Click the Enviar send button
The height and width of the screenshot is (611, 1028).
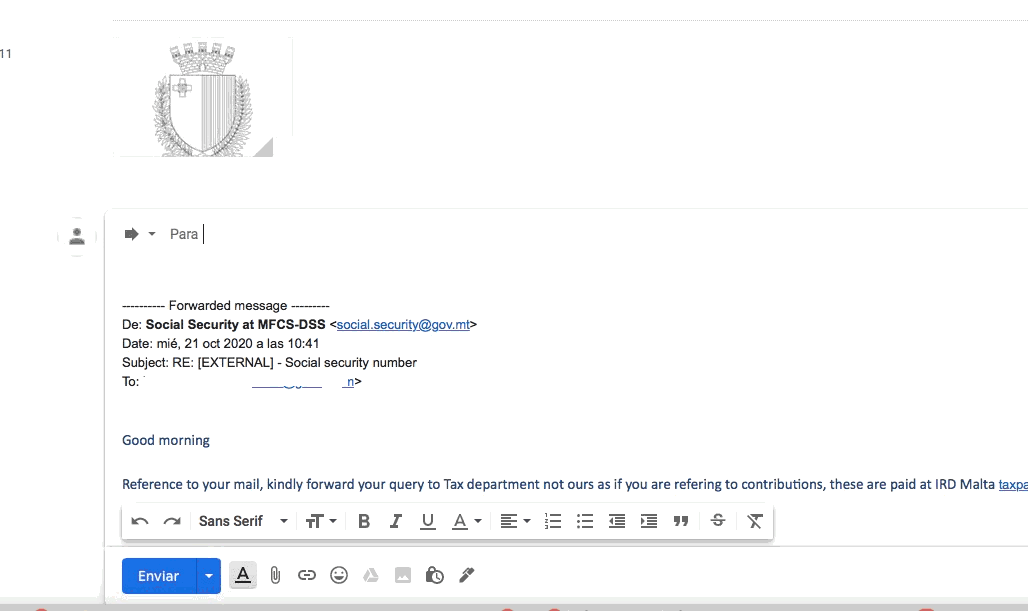pos(159,576)
